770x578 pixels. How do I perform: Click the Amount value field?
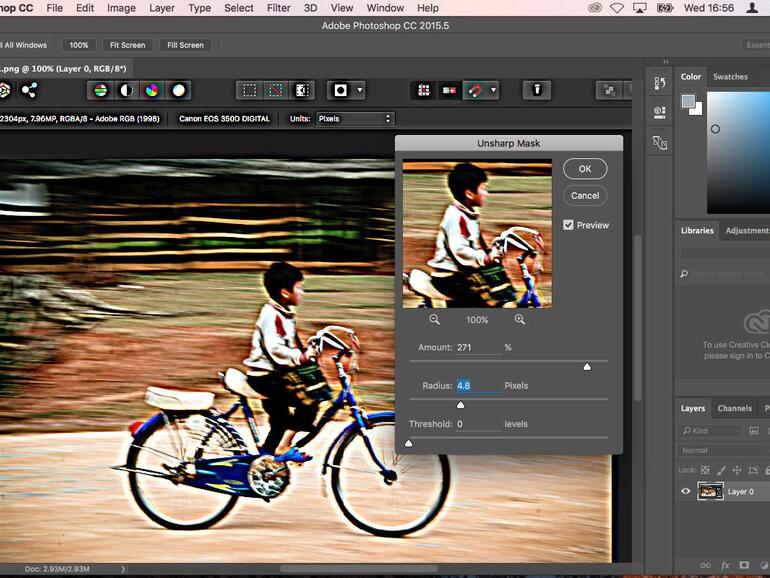click(x=479, y=347)
